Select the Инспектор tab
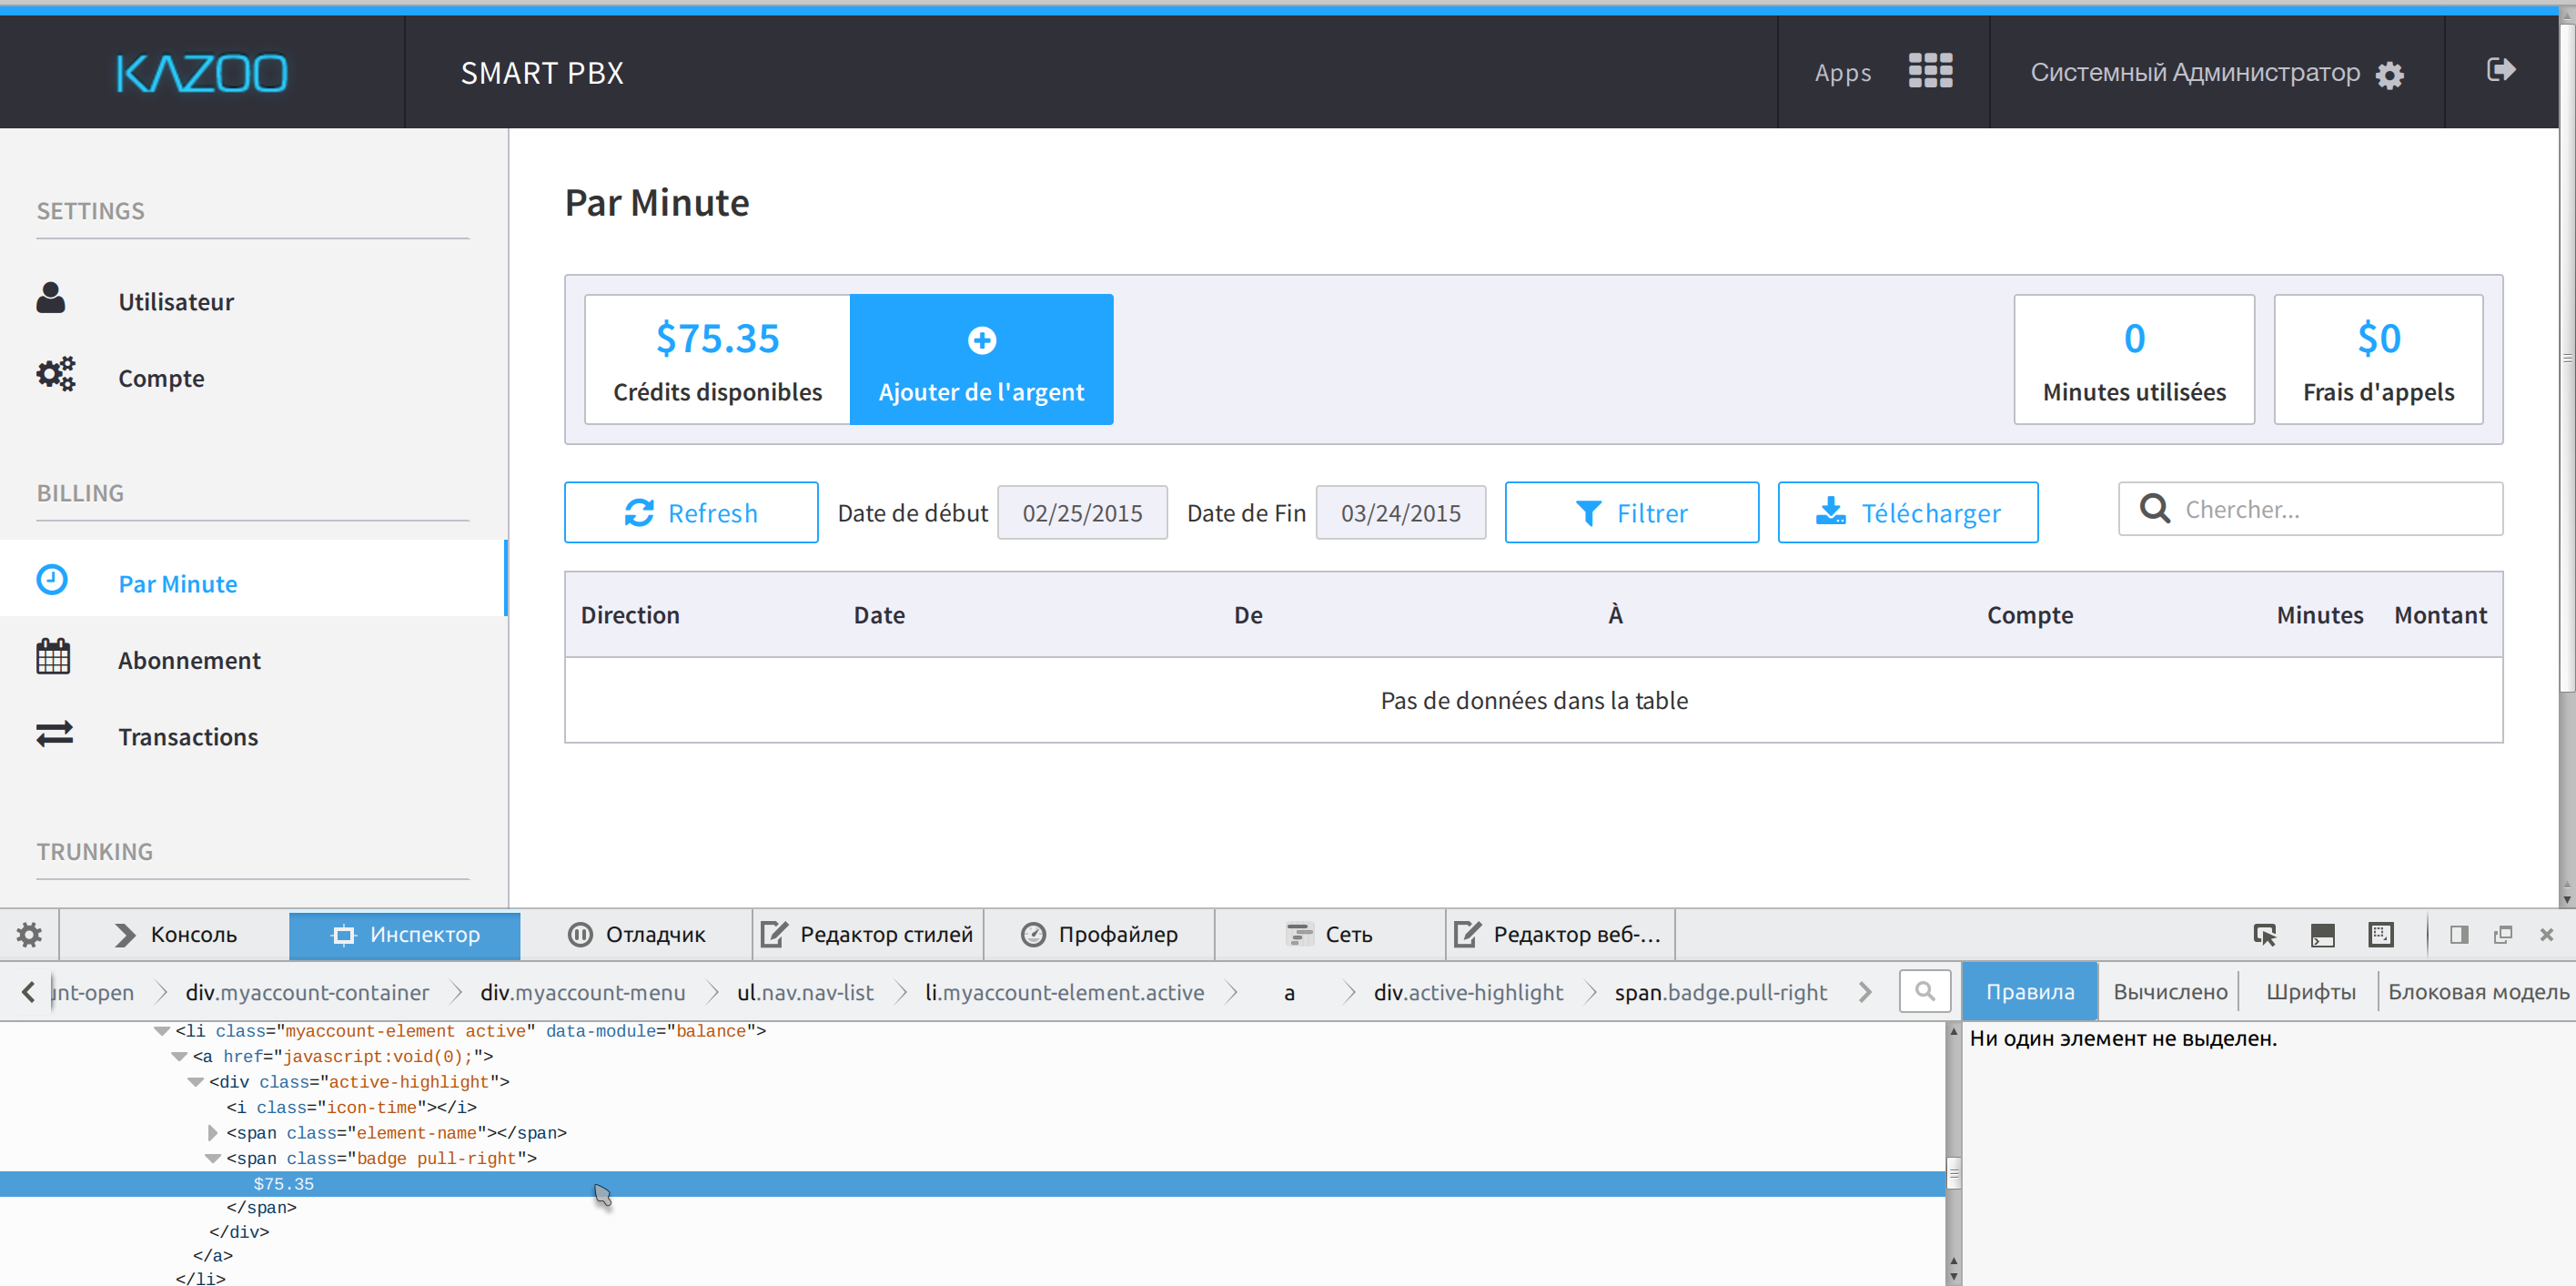The height and width of the screenshot is (1286, 2576). [x=405, y=935]
